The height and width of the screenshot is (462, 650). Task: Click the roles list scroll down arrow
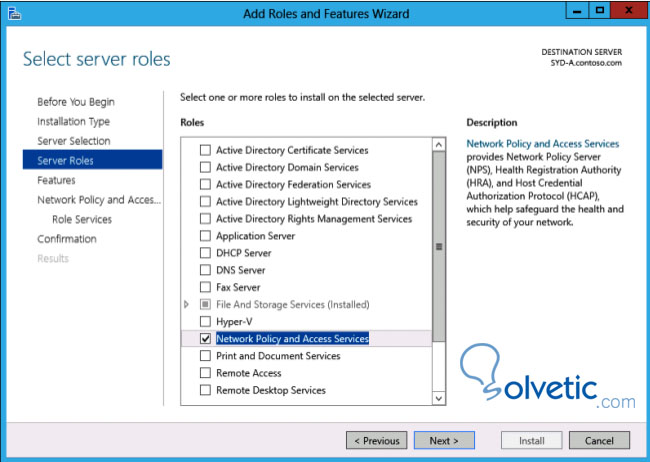[x=439, y=399]
